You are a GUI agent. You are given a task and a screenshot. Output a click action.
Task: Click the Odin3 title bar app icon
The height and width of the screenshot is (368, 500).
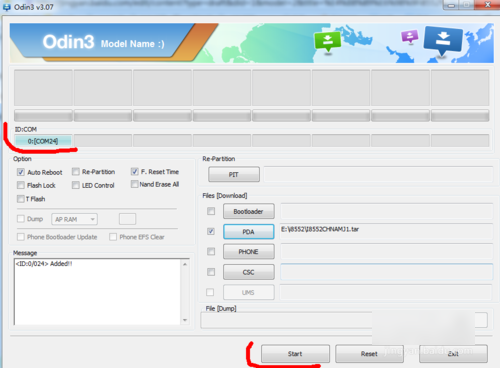7,7
